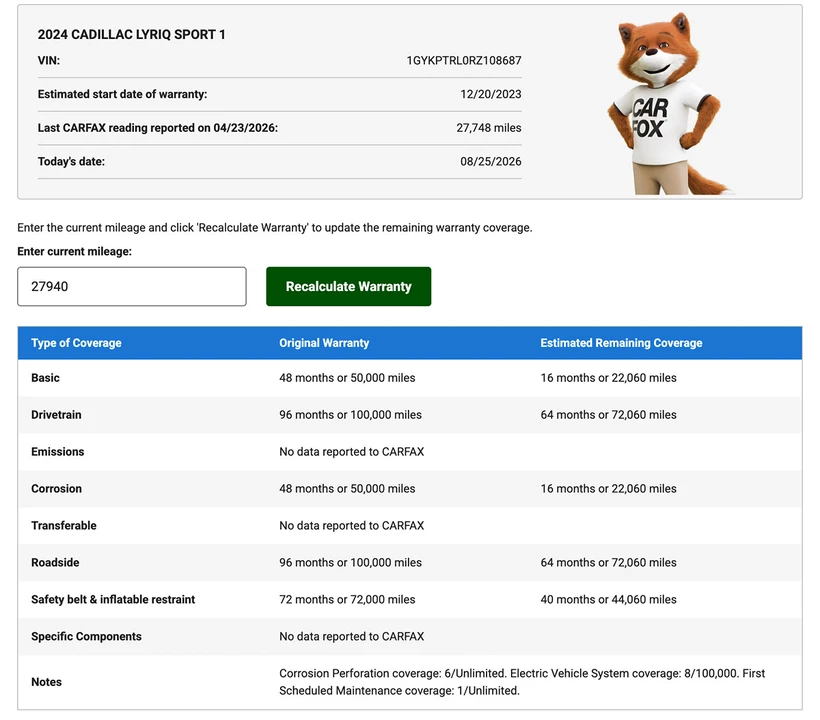Image resolution: width=820 pixels, height=720 pixels.
Task: Click the Corrosion coverage row label
Action: [x=56, y=489]
